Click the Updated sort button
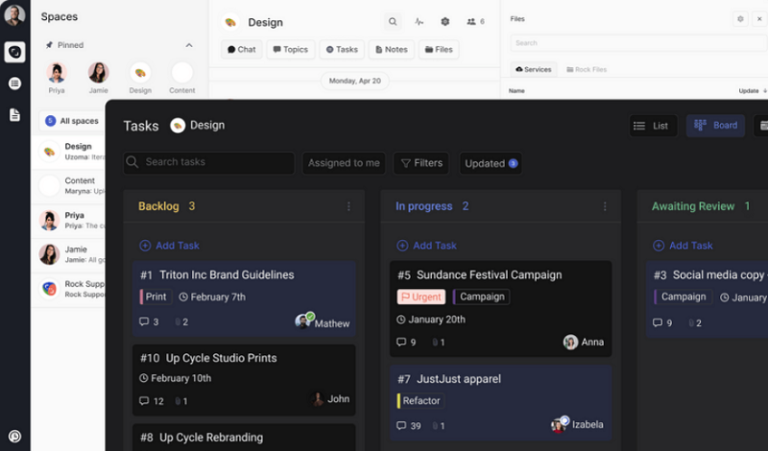Viewport: 768px width, 451px height. point(490,163)
